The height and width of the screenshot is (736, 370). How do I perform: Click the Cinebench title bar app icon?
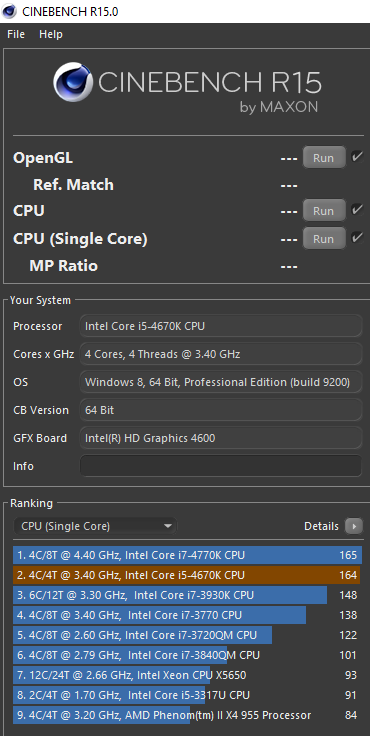point(9,11)
